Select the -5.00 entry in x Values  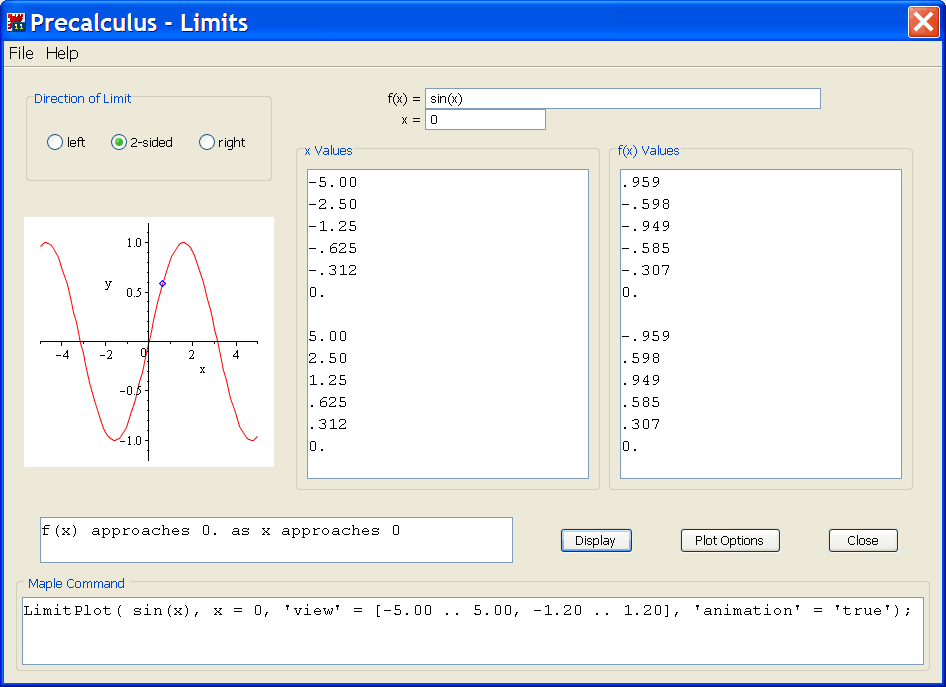[333, 183]
